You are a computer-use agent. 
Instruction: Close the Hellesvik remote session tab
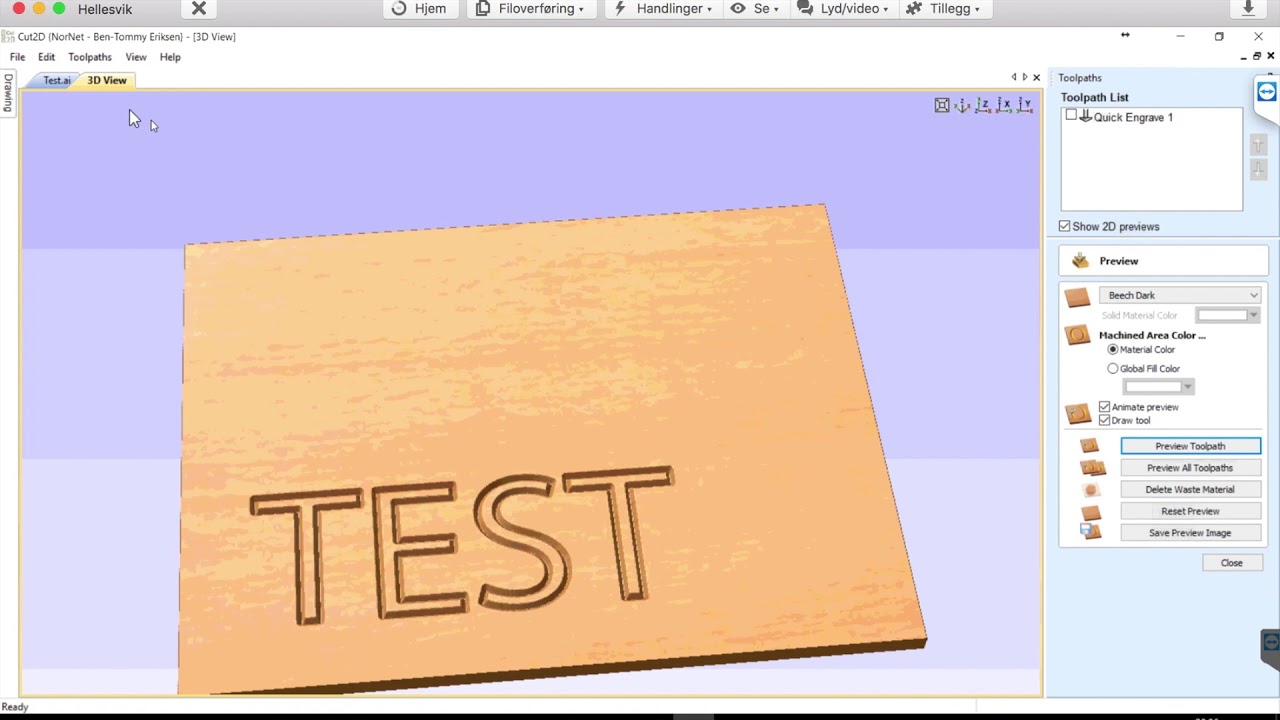point(198,9)
